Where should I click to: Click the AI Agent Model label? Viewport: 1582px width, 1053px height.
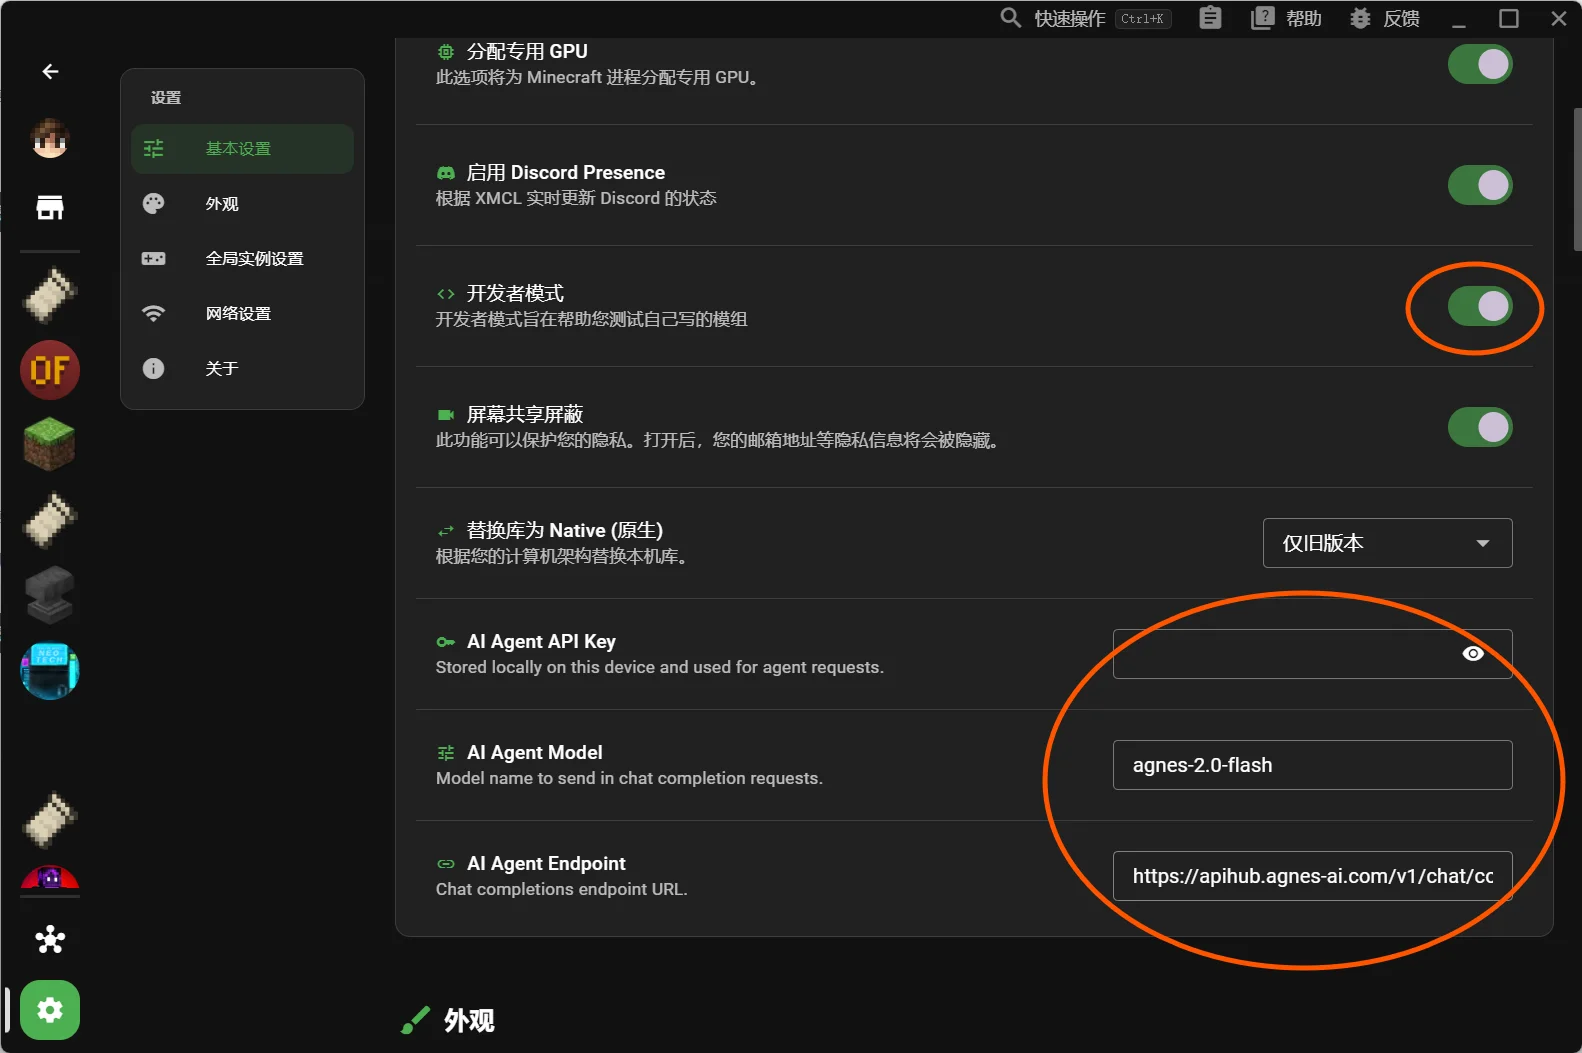[x=535, y=753]
